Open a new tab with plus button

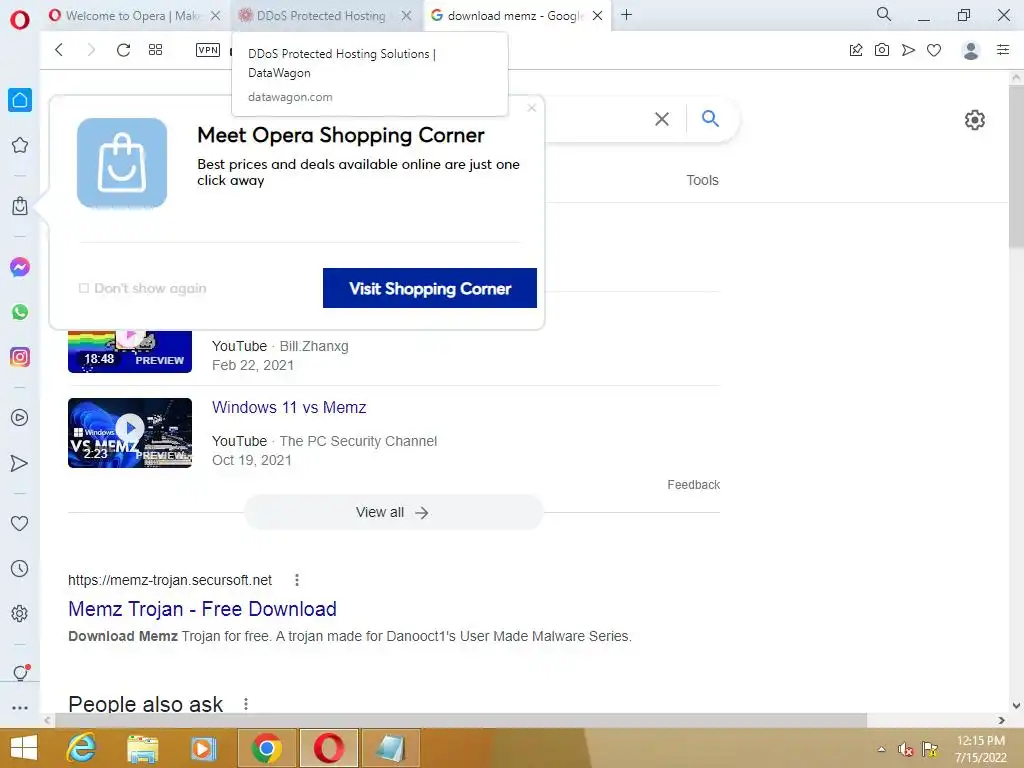click(x=626, y=14)
